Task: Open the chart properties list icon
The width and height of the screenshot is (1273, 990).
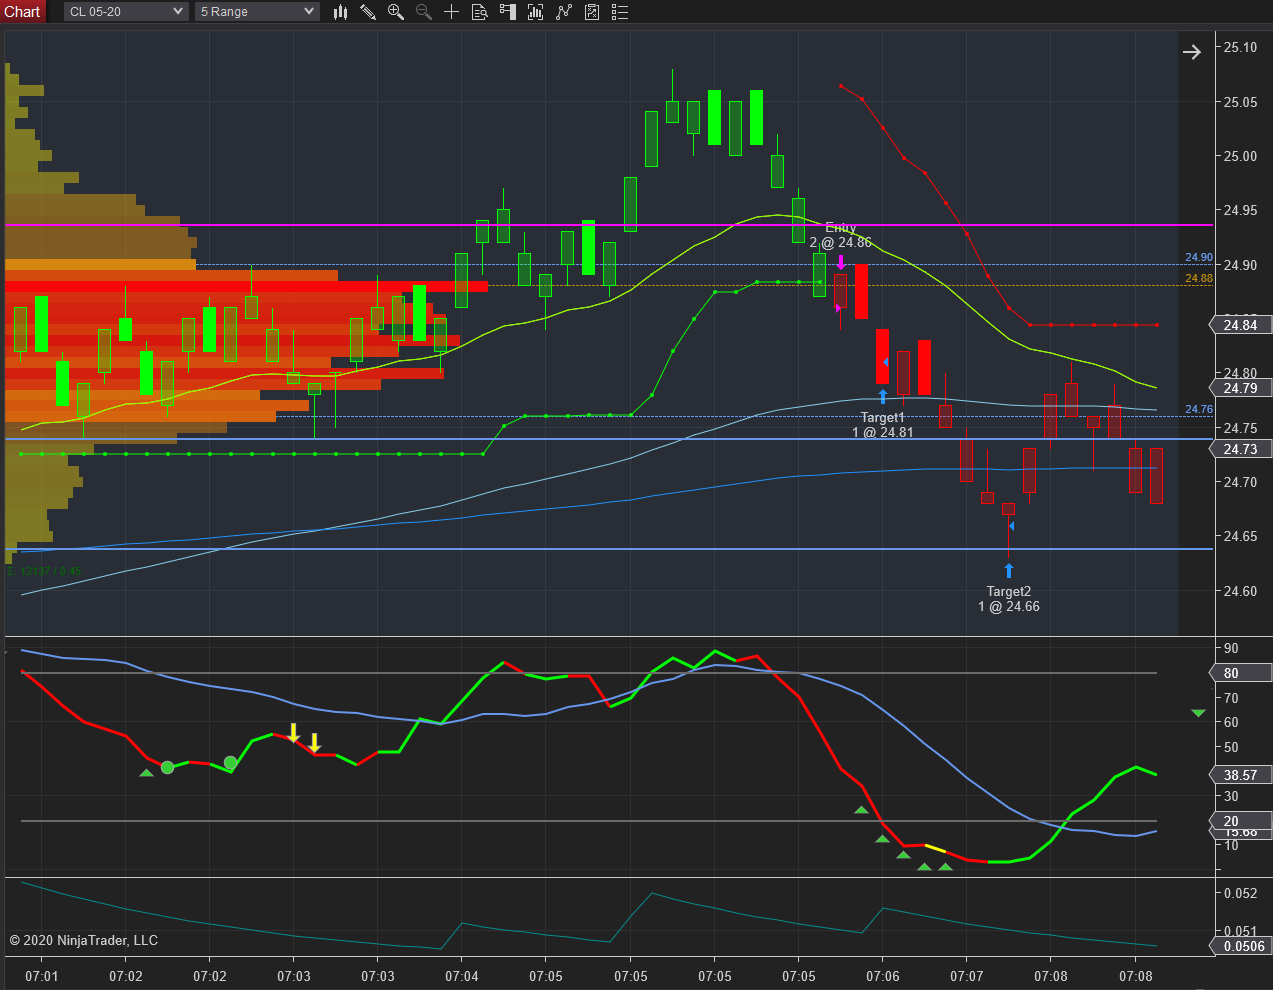Action: 620,12
